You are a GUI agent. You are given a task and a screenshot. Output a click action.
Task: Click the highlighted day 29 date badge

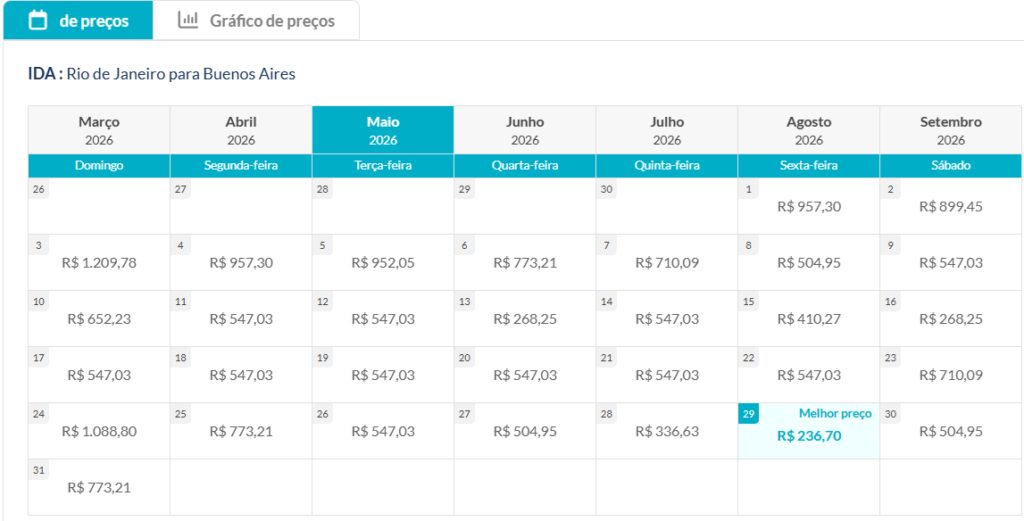[749, 414]
